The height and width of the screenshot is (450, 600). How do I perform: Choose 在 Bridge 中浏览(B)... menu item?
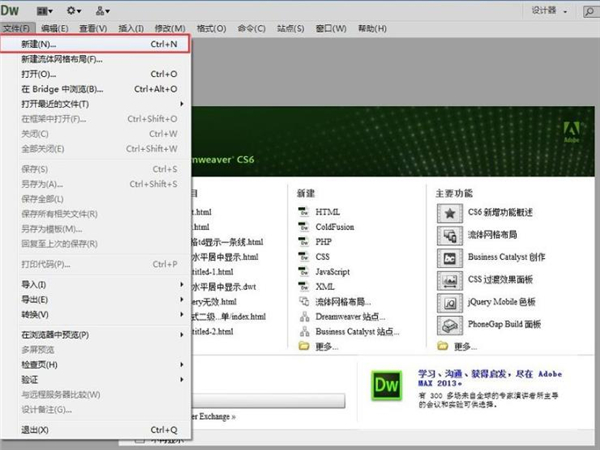pos(96,89)
